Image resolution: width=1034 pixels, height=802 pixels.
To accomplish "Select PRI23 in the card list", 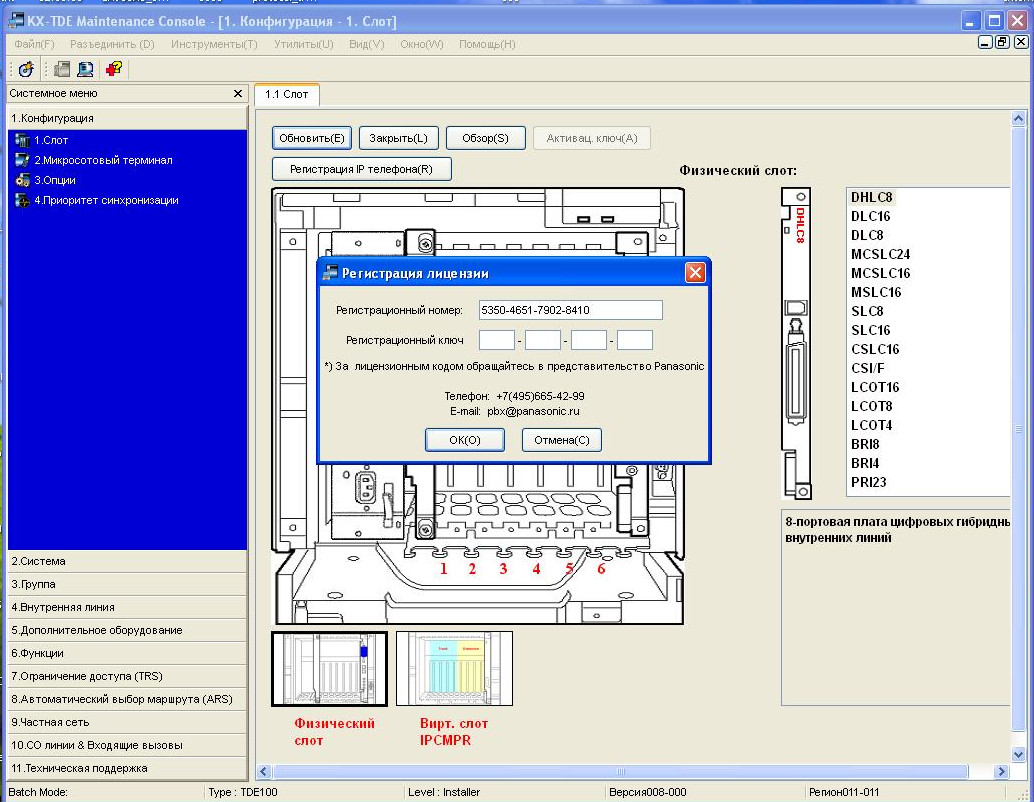I will 868,482.
